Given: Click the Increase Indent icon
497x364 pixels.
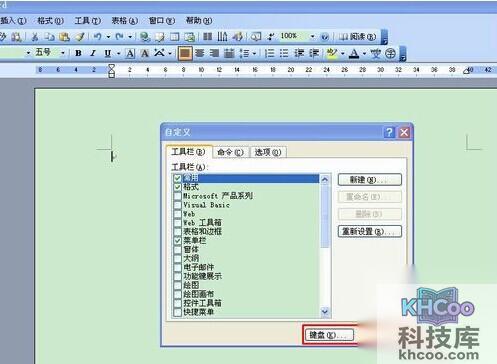Looking at the screenshot, I should tap(313, 53).
